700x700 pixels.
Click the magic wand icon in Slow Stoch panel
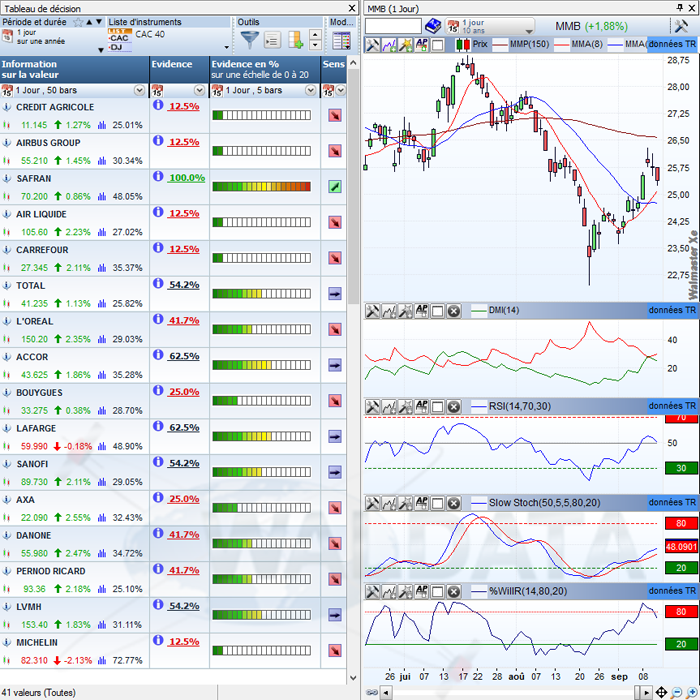click(x=405, y=504)
